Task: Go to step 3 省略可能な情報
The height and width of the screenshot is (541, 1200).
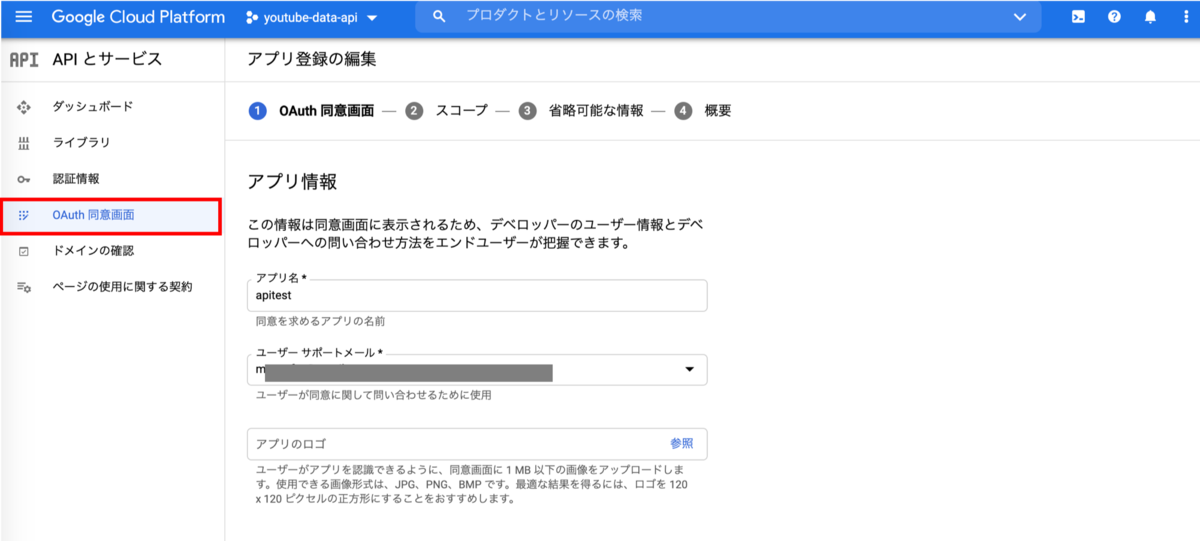Action: tap(581, 111)
